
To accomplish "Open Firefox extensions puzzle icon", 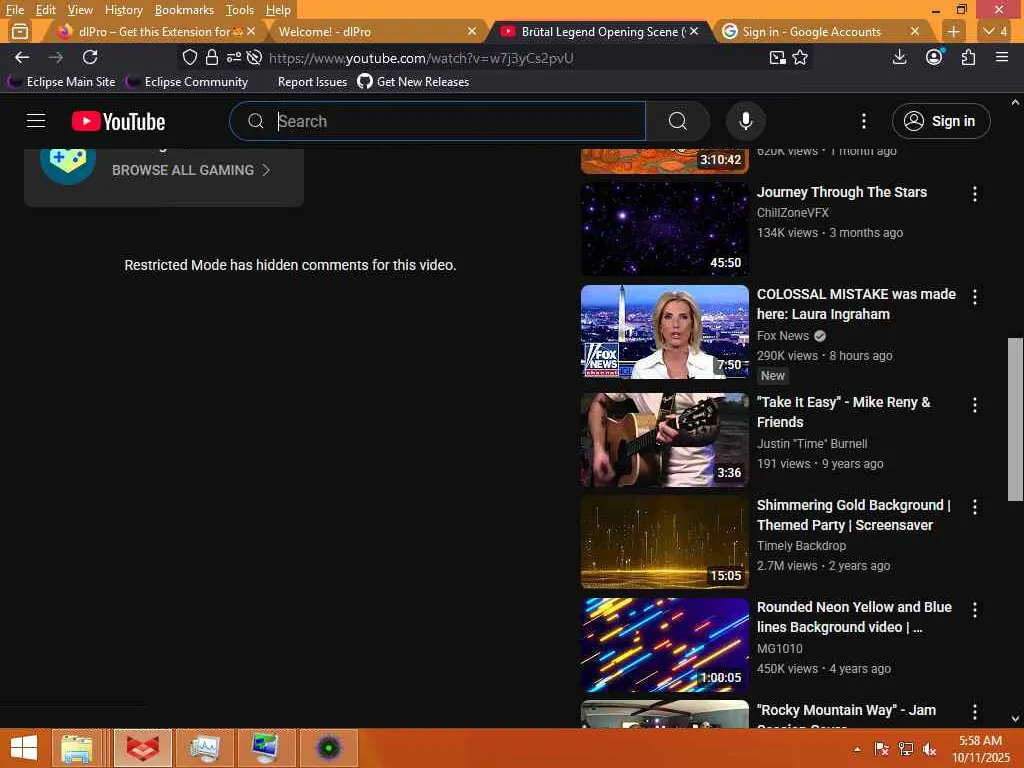I will [x=968, y=57].
